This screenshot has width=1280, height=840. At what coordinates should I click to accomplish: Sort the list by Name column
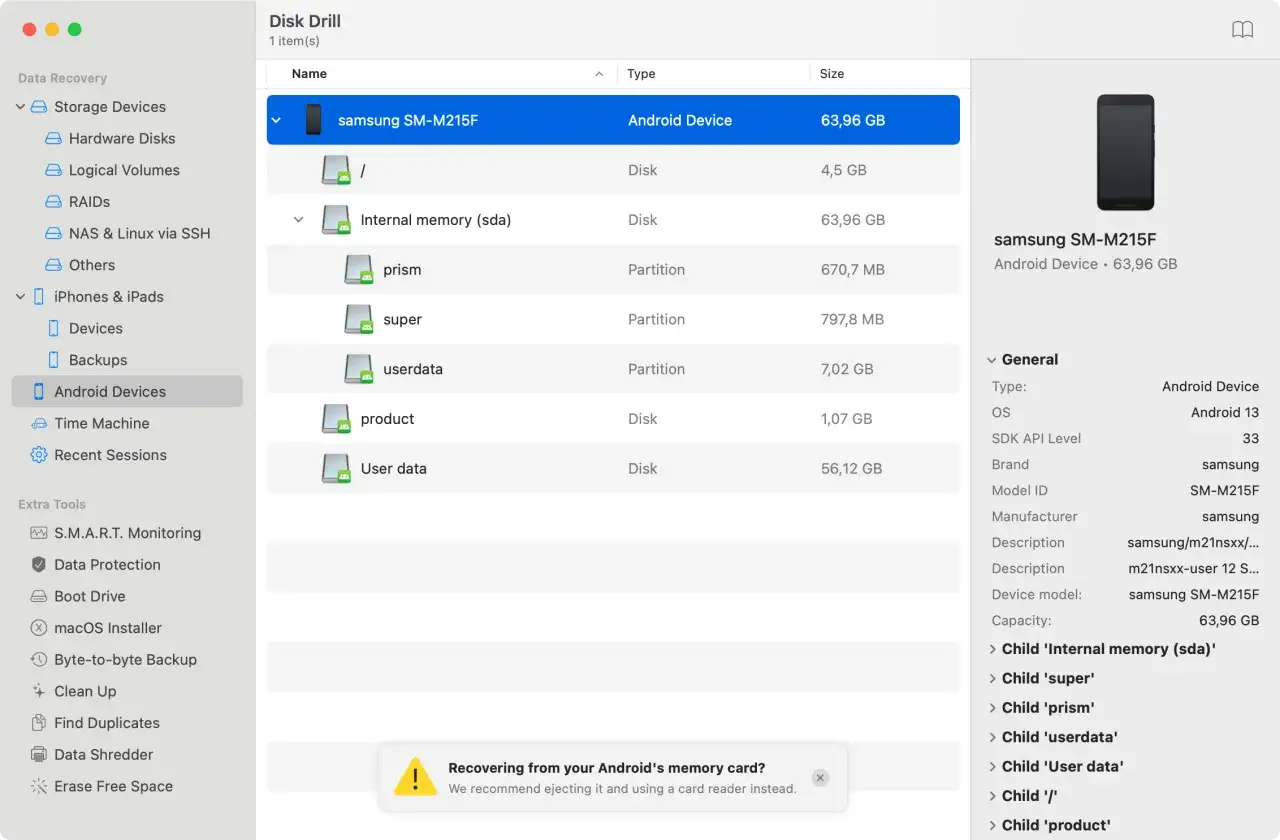[x=442, y=74]
